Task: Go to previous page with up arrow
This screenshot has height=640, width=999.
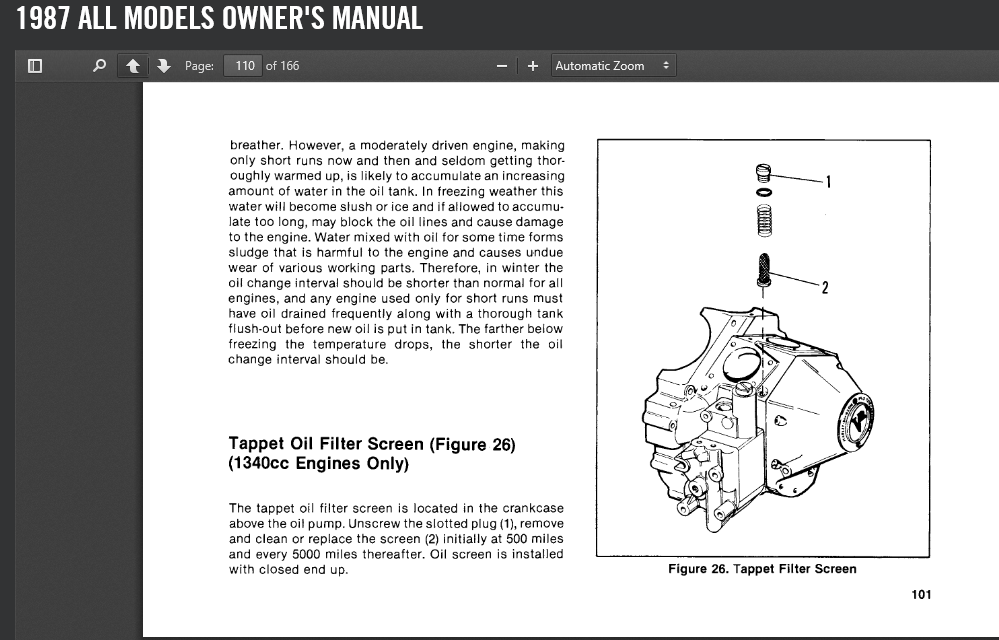Action: 131,66
